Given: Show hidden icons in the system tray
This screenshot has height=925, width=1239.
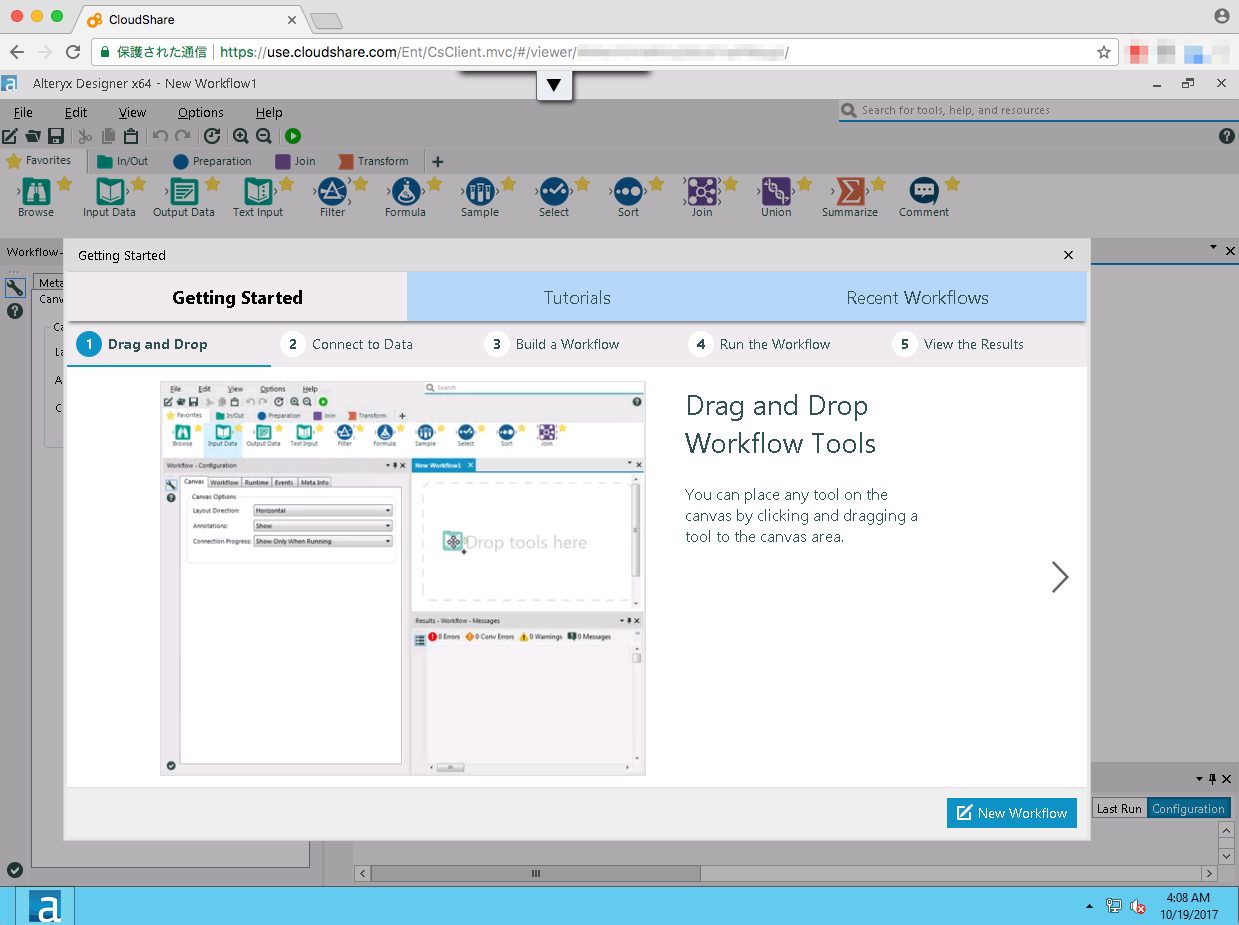Looking at the screenshot, I should 1089,907.
